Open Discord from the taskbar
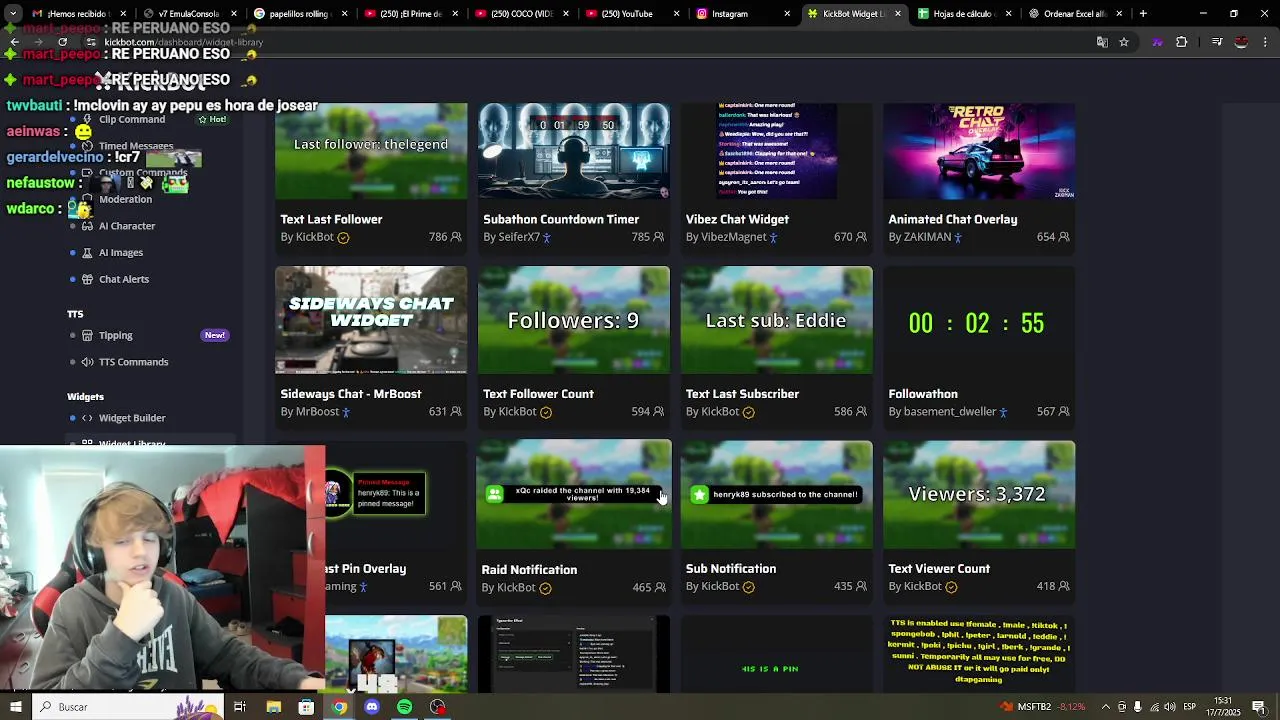Image resolution: width=1280 pixels, height=720 pixels. click(372, 707)
